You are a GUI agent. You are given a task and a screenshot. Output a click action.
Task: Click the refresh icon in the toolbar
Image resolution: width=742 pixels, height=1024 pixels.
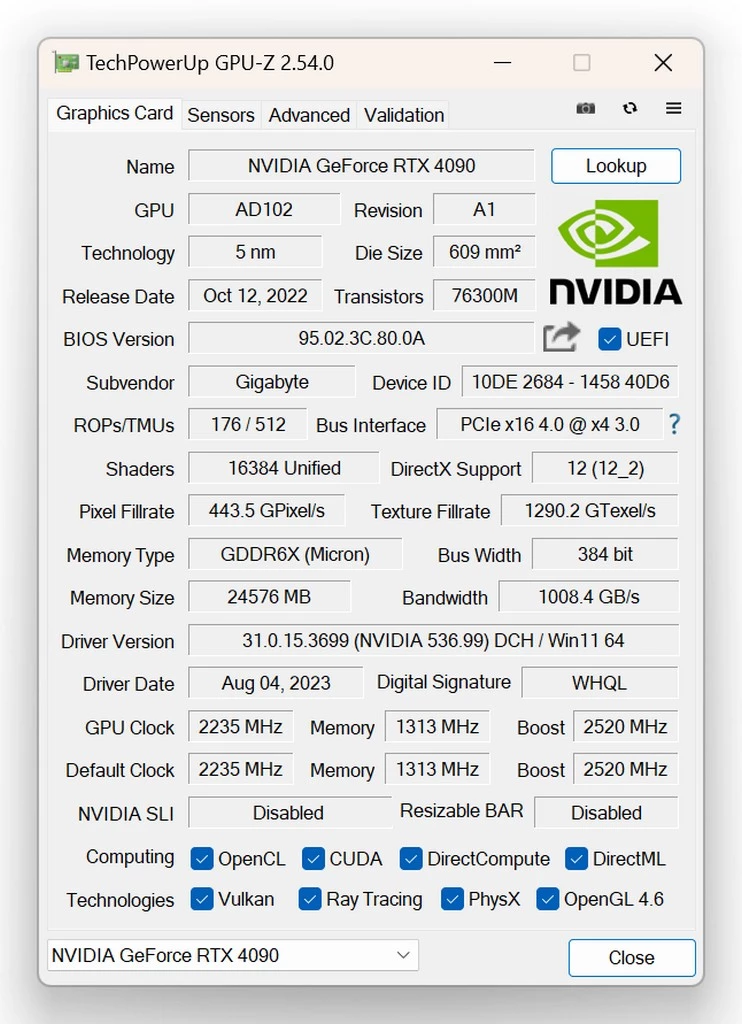[x=630, y=108]
